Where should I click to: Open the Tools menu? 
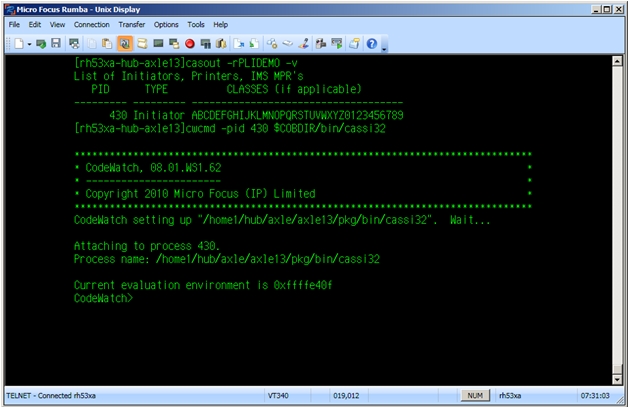pos(196,24)
